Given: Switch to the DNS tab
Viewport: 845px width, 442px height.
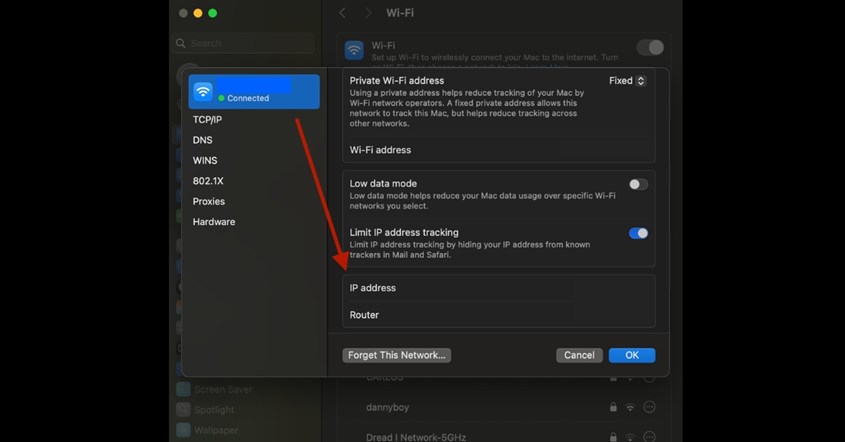Looking at the screenshot, I should pyautogui.click(x=203, y=140).
